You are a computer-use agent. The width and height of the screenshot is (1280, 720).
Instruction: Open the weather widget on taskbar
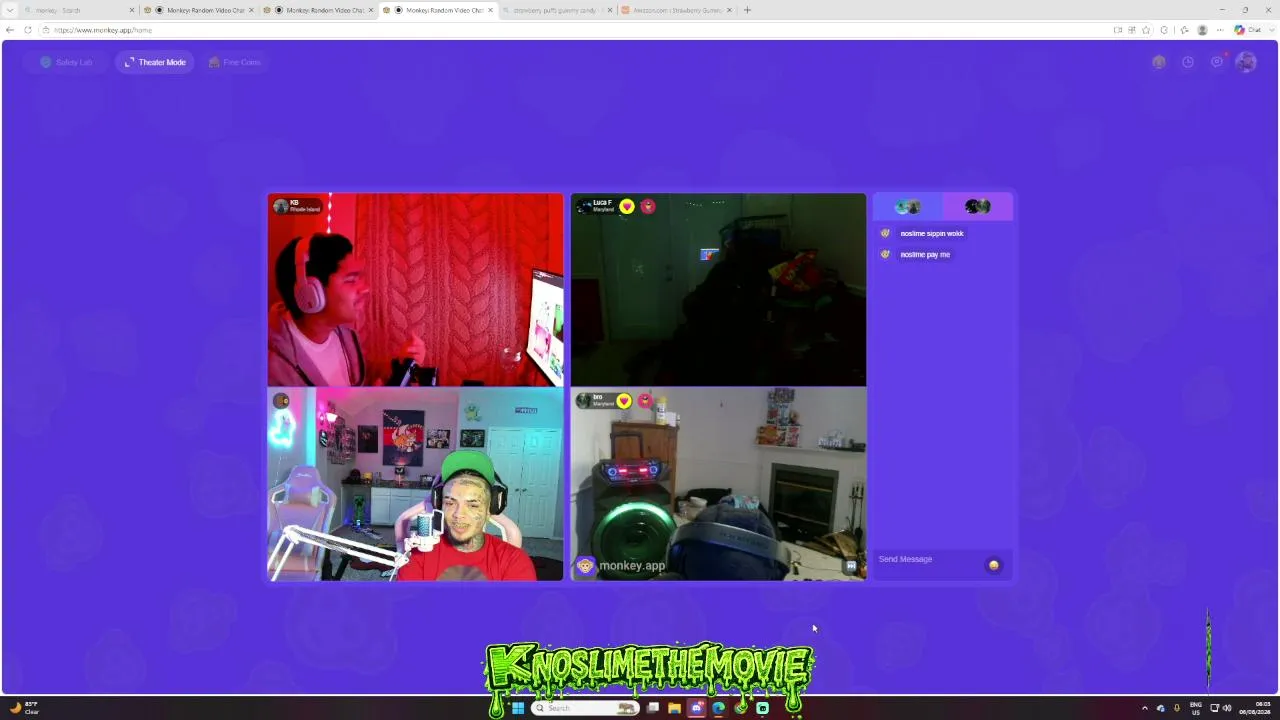tap(24, 708)
